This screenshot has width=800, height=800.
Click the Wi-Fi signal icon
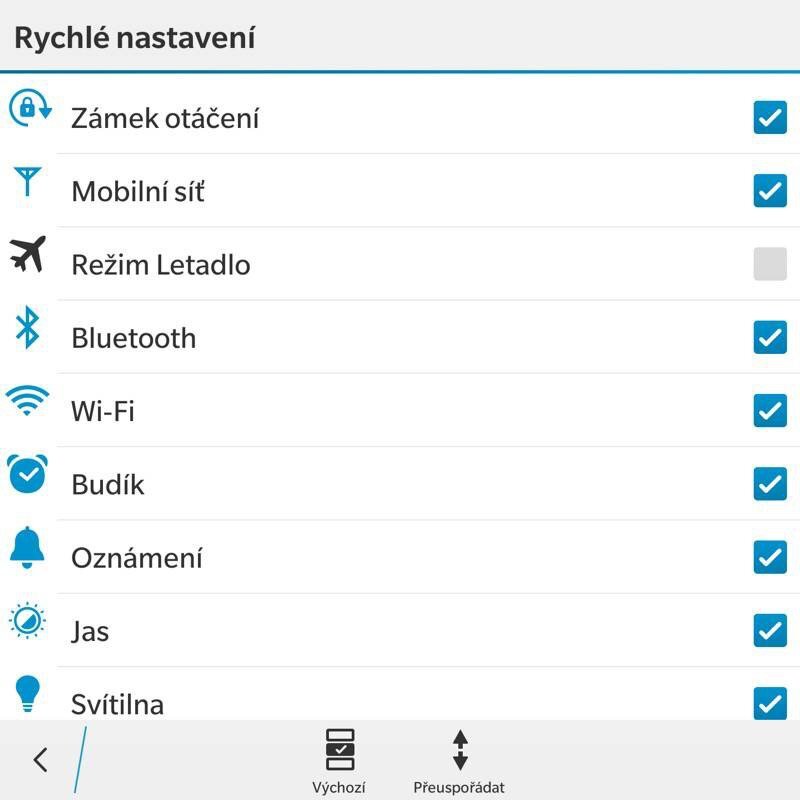(x=28, y=401)
